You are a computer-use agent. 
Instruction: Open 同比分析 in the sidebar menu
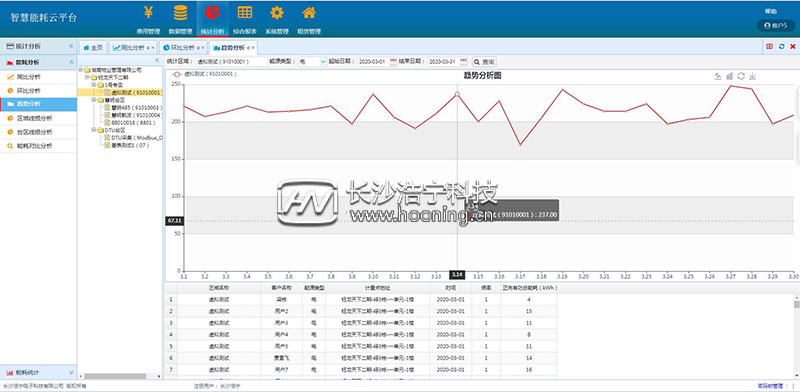tap(38, 77)
